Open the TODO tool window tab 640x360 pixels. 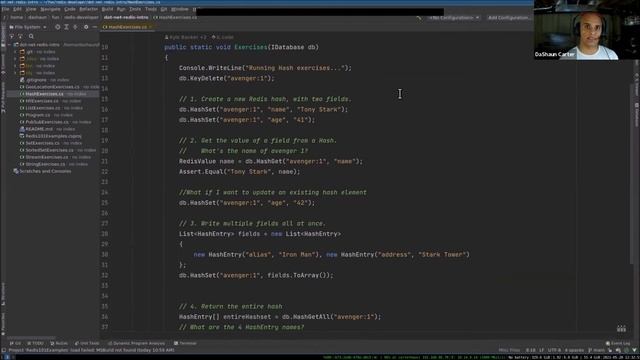pos(36,343)
